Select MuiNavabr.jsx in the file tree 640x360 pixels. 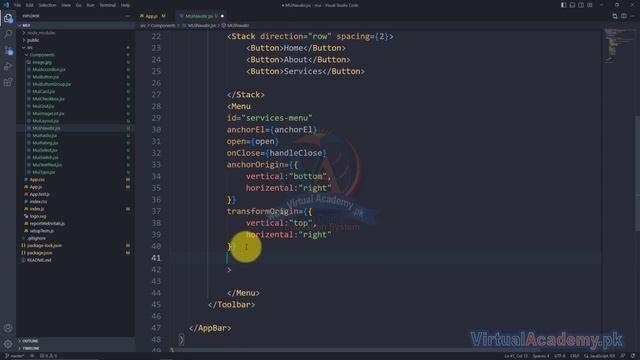(76, 128)
